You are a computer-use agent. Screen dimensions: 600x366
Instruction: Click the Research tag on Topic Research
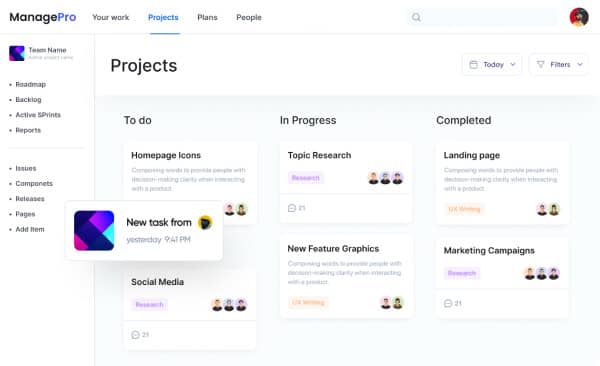305,178
